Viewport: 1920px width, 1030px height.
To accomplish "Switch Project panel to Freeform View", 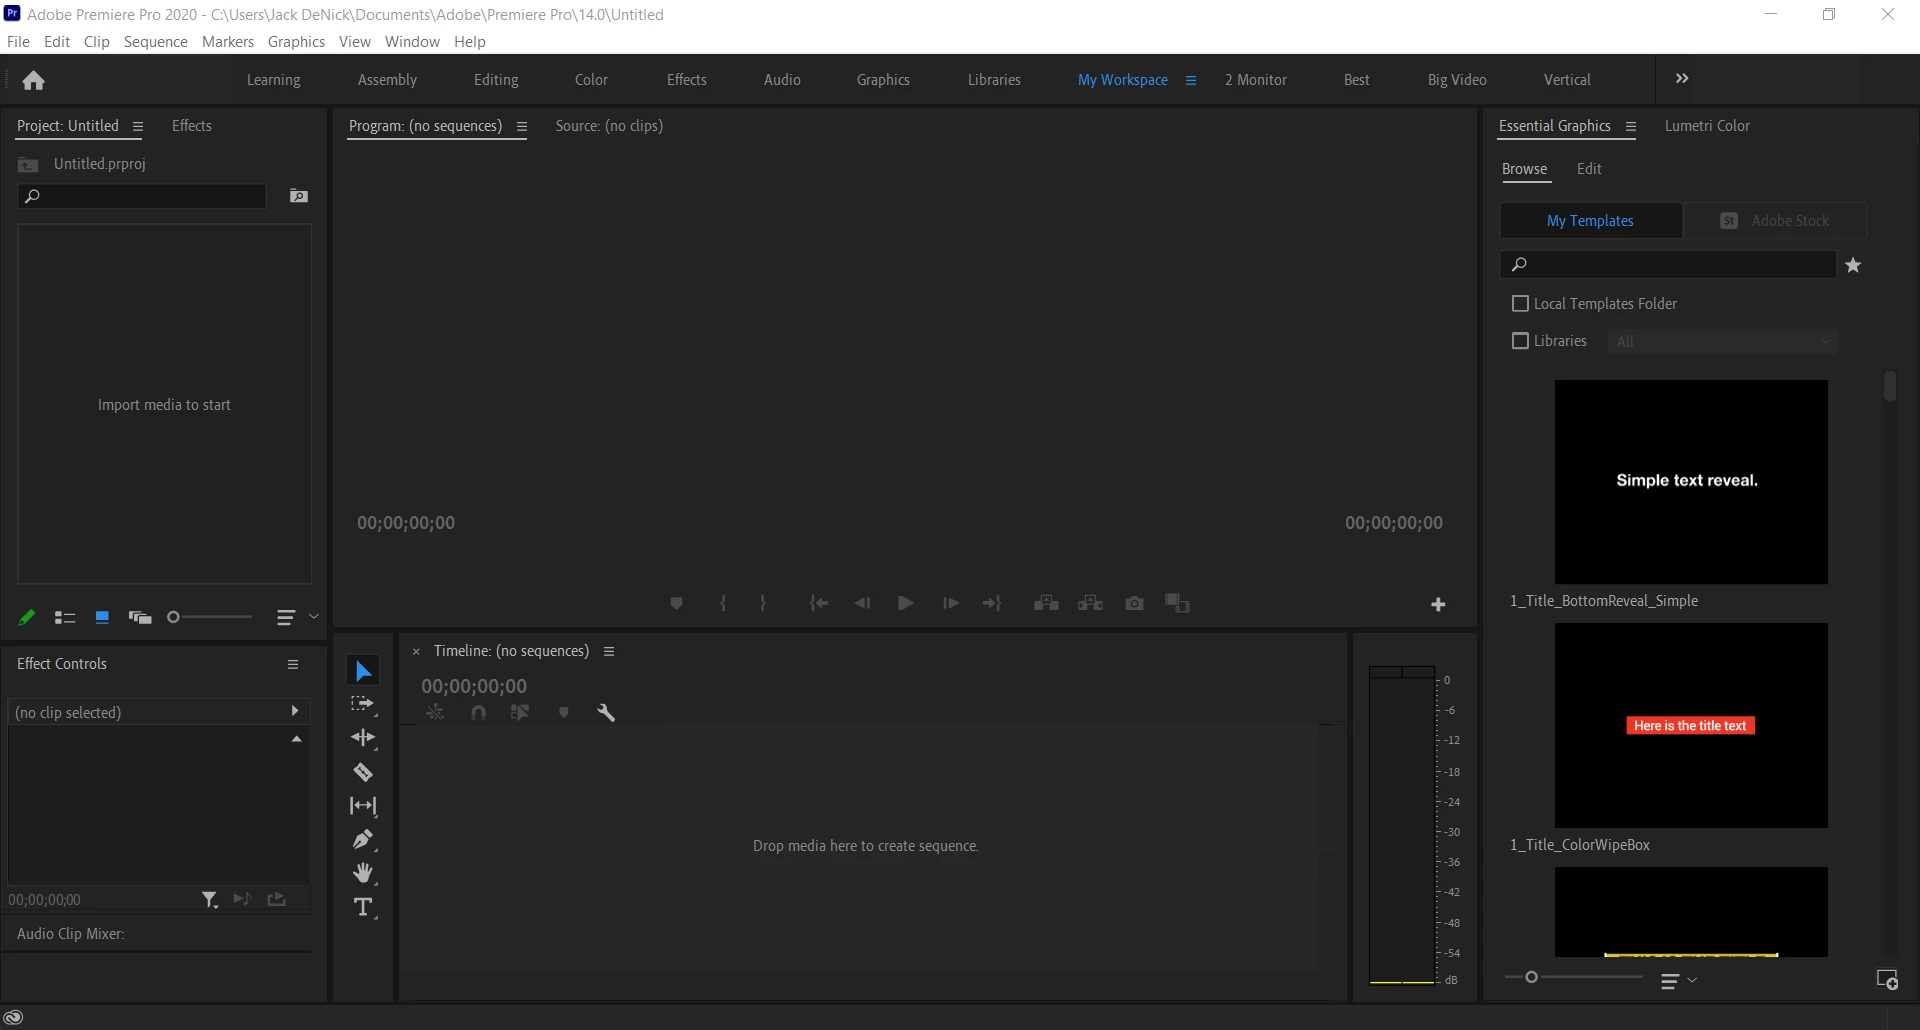I will pos(140,618).
